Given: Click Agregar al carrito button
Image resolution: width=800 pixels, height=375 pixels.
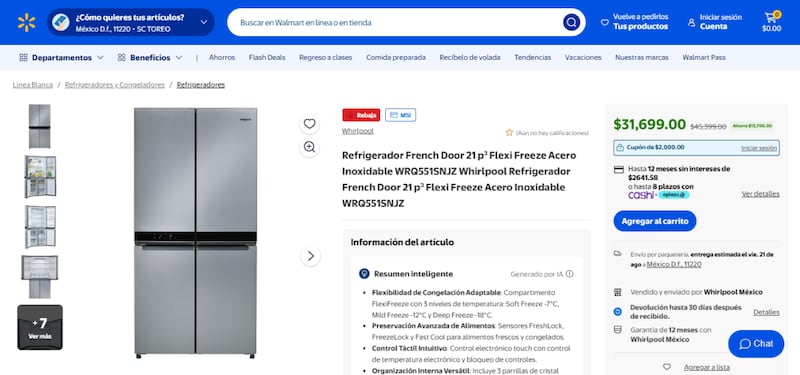Looking at the screenshot, I should tap(655, 221).
